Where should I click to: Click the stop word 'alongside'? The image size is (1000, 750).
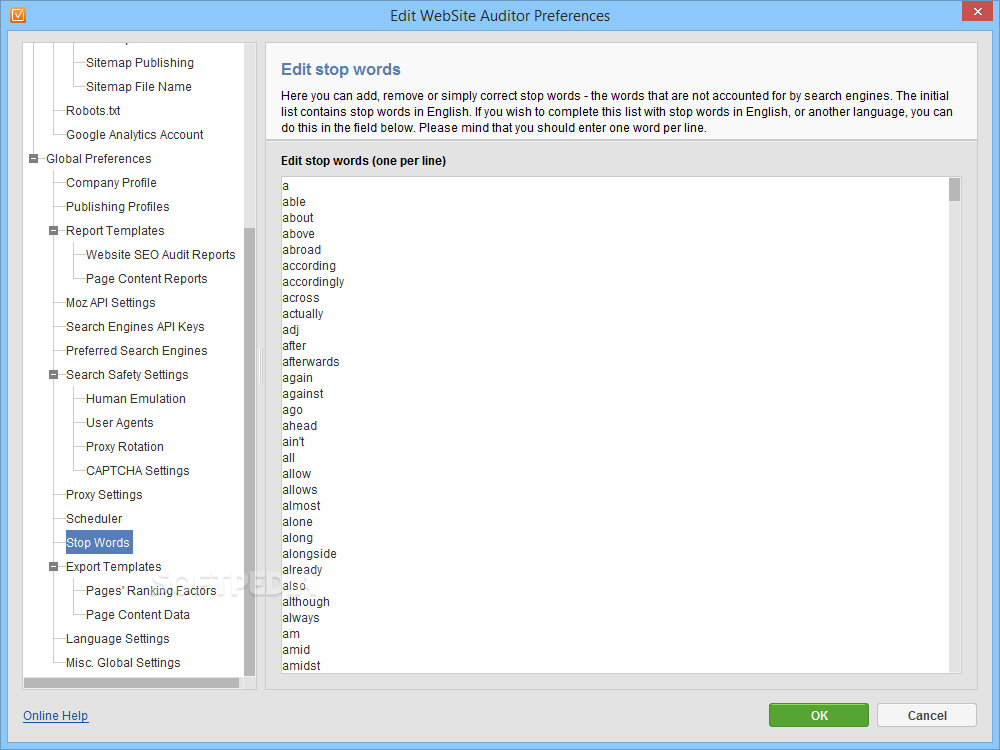click(x=309, y=554)
